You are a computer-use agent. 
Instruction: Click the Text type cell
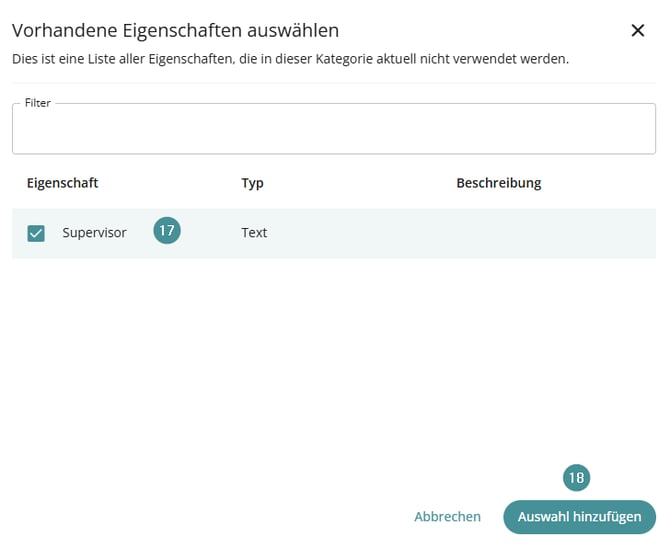pyautogui.click(x=254, y=233)
